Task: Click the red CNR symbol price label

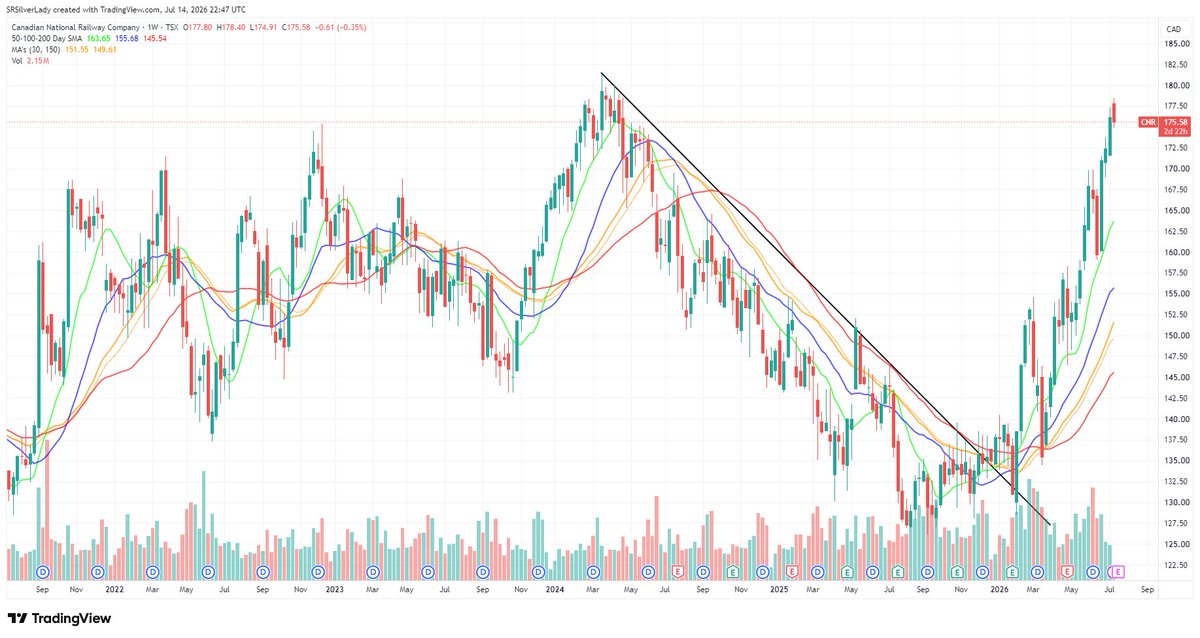Action: [x=1147, y=122]
